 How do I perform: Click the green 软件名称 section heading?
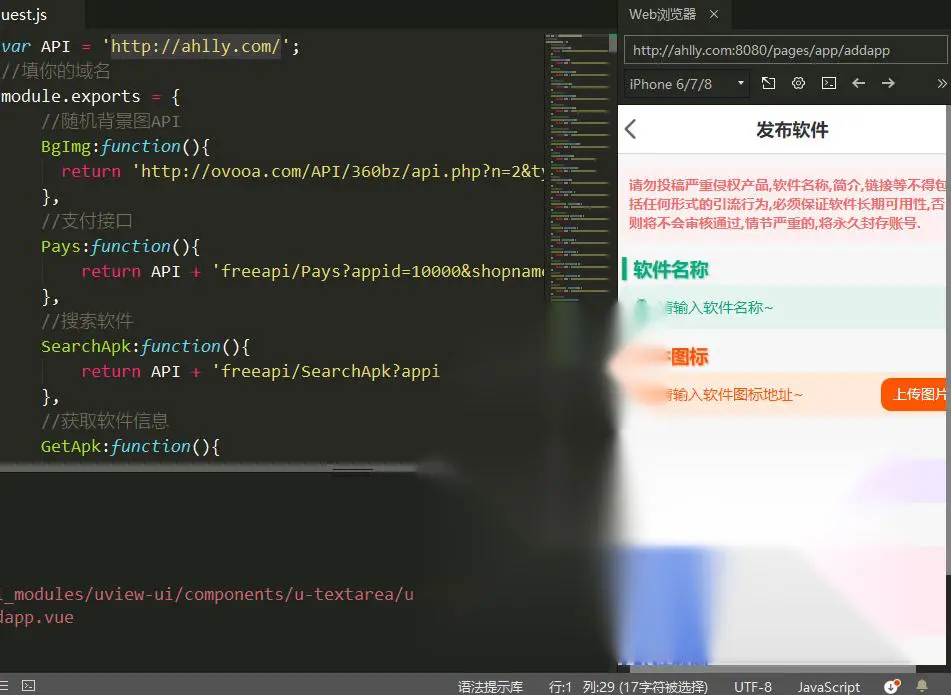[x=670, y=269]
